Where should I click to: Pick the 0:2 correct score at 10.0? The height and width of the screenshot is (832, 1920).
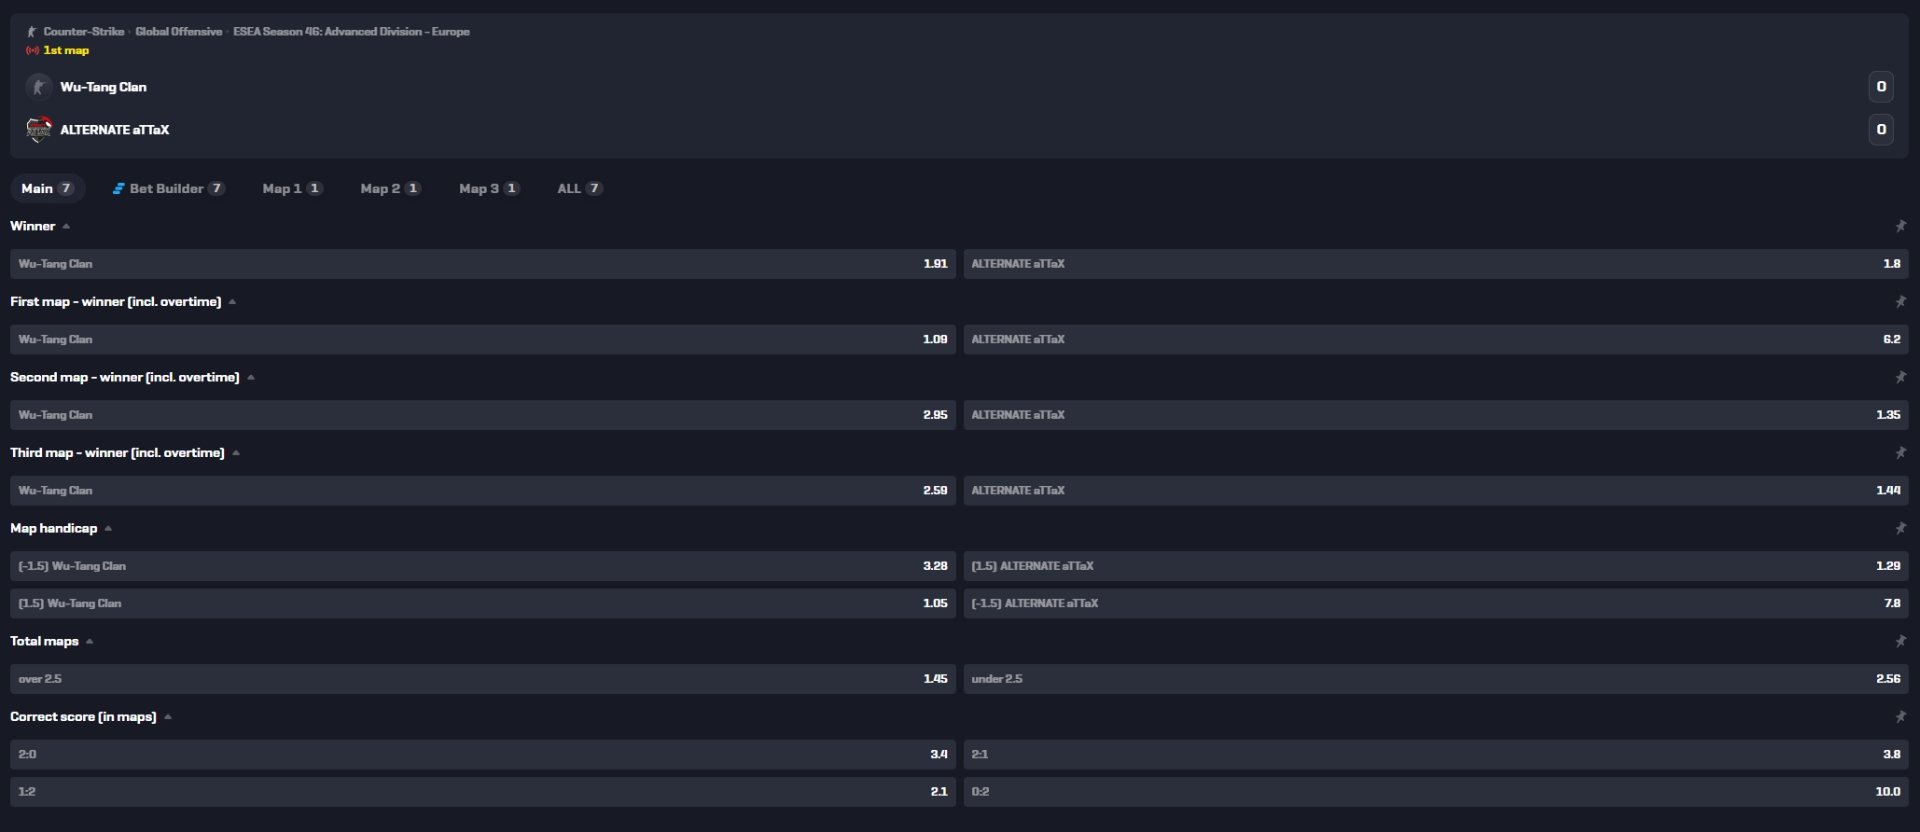1435,792
